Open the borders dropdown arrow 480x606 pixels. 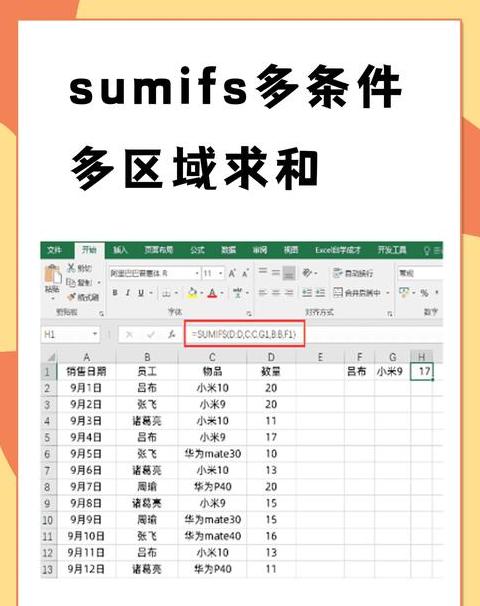pyautogui.click(x=176, y=293)
